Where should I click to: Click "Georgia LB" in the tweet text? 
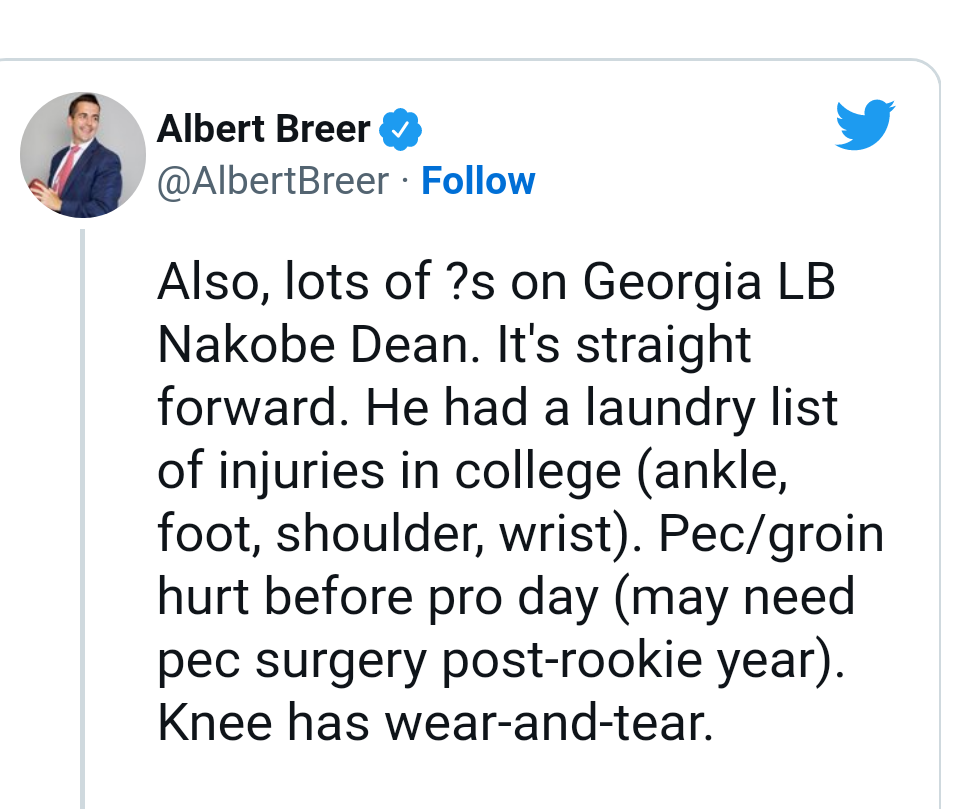[708, 284]
